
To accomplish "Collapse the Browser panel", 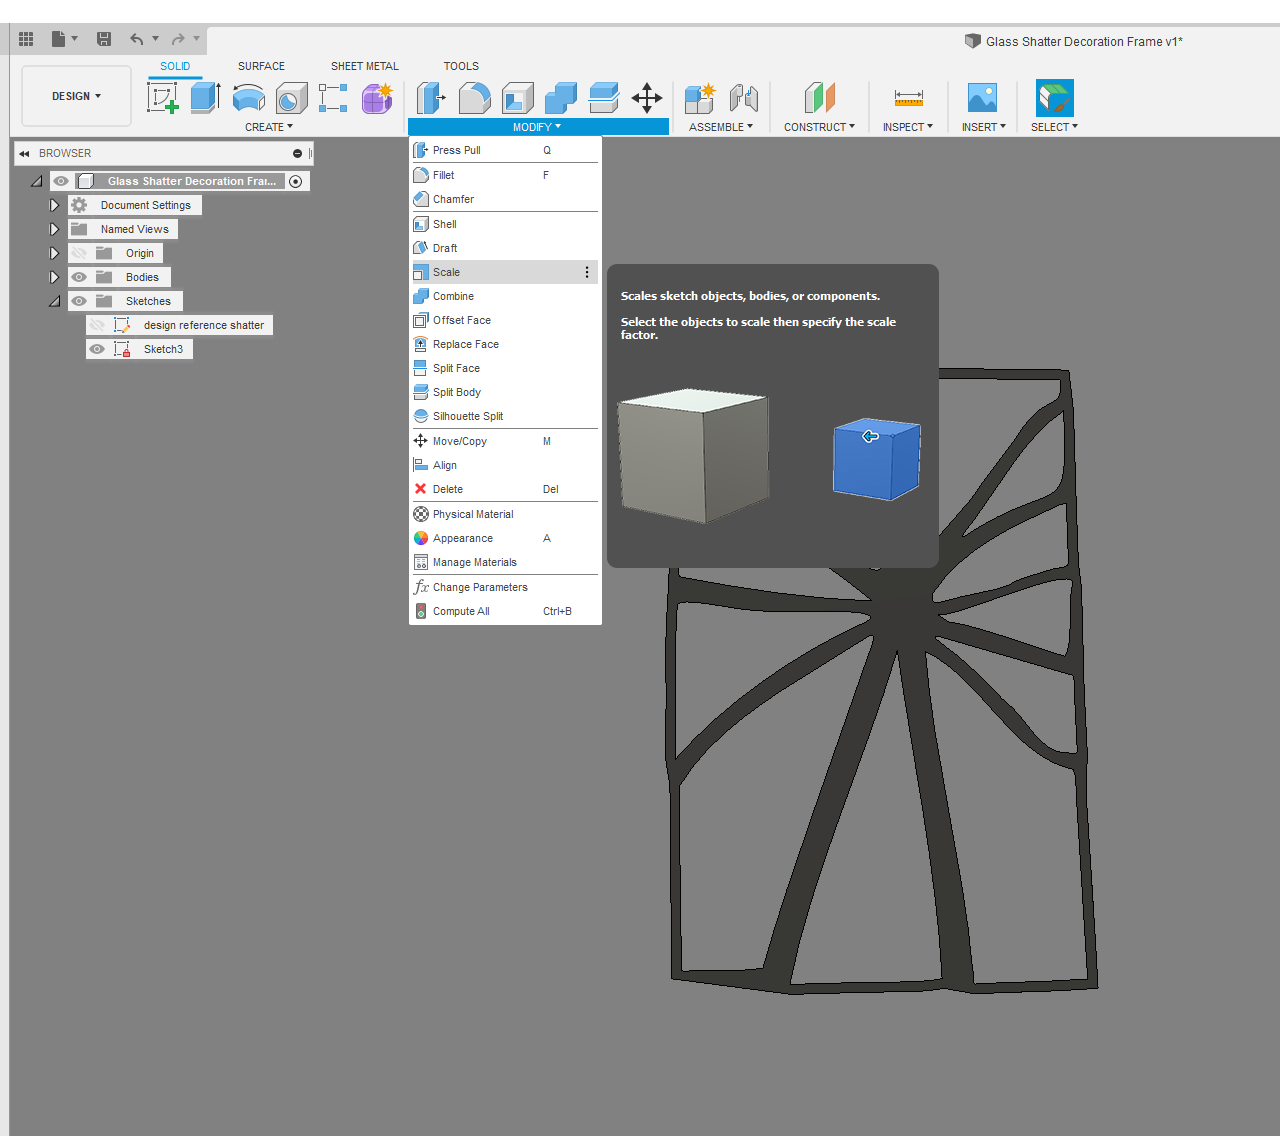I will [x=24, y=152].
